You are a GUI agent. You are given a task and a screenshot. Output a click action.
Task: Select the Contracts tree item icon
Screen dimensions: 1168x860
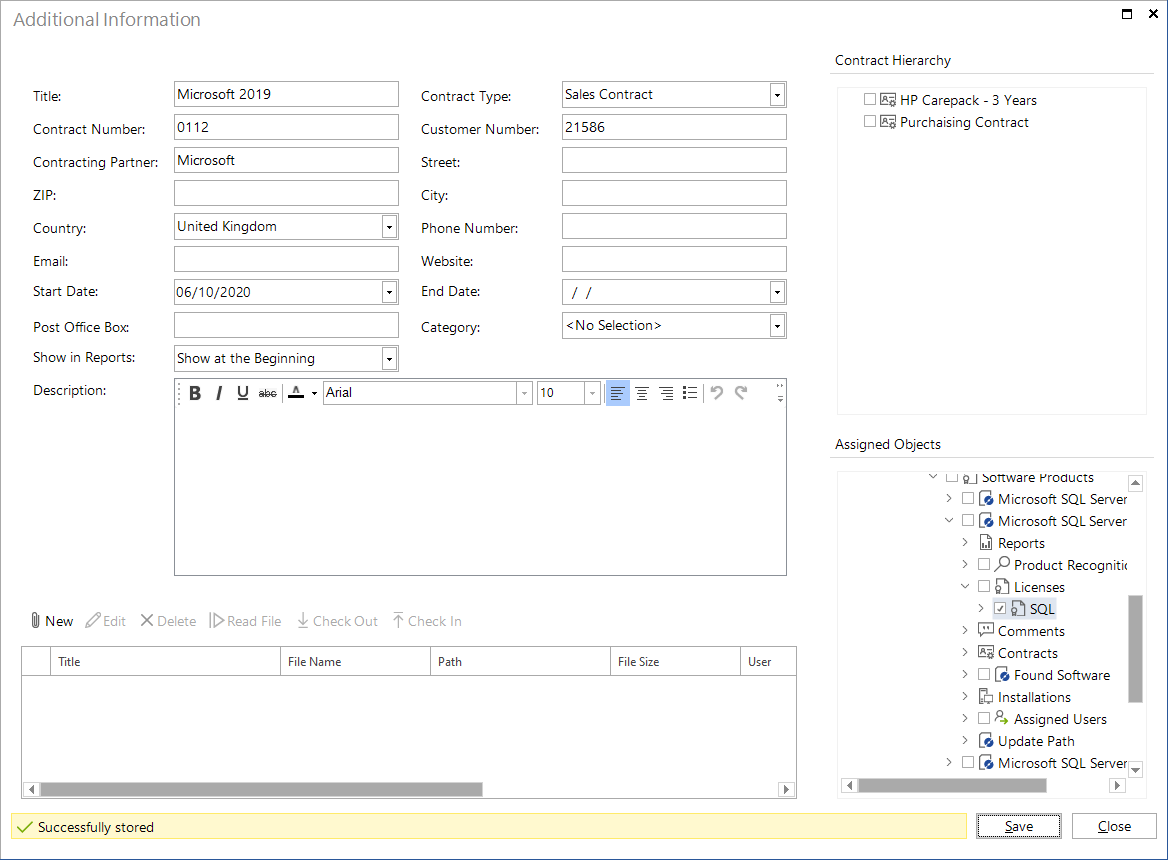pyautogui.click(x=986, y=652)
